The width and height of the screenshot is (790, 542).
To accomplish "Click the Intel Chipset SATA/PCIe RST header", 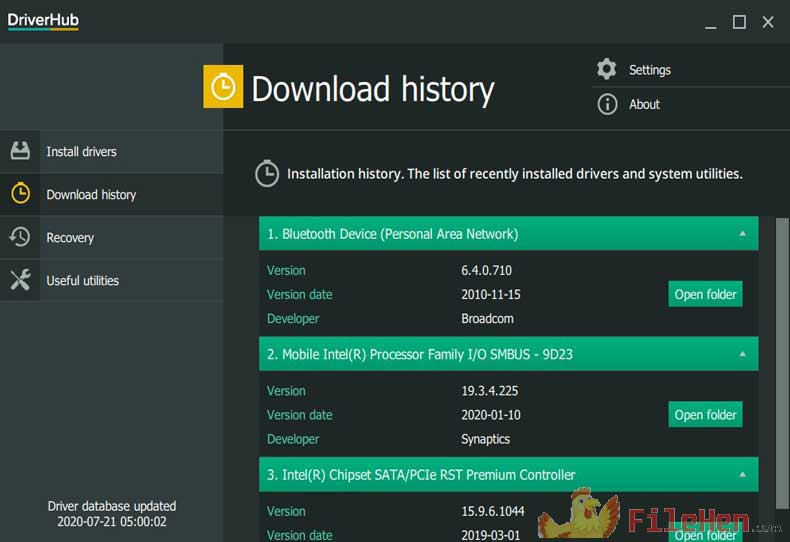I will [508, 475].
